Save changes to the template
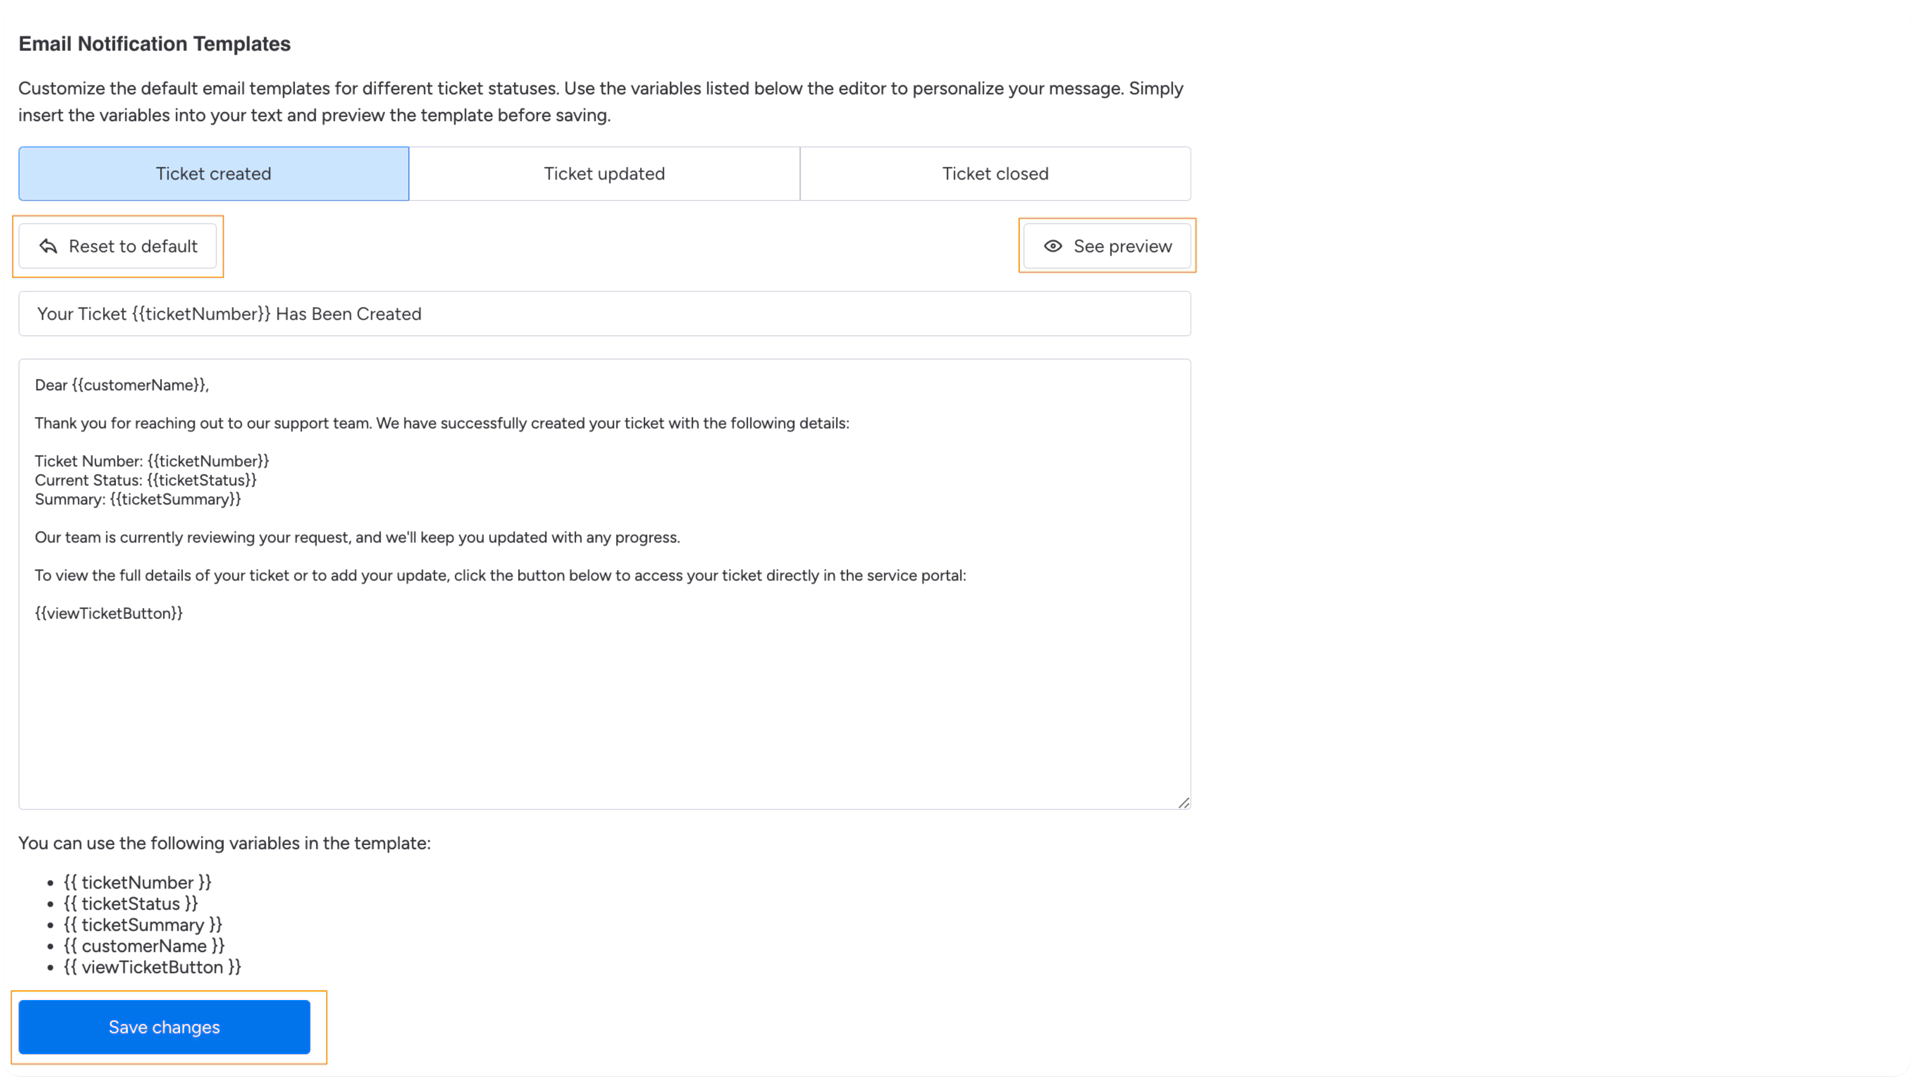Screen dimensions: 1914x1080 pyautogui.click(x=164, y=1027)
